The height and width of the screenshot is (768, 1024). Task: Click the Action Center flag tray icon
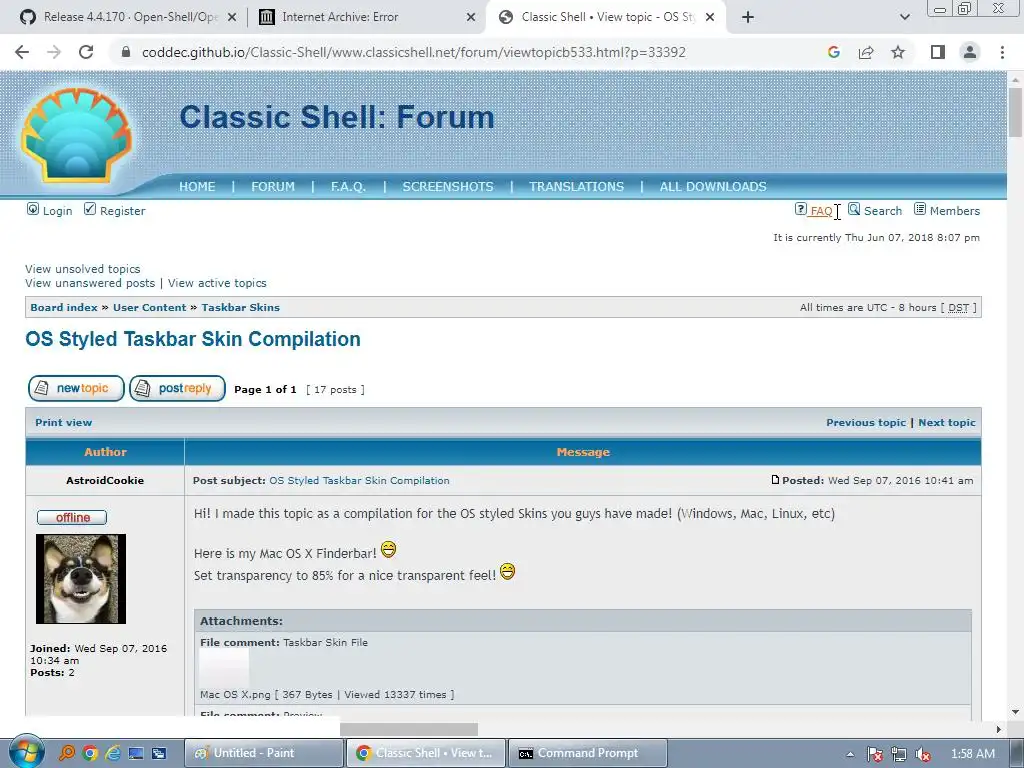[874, 754]
